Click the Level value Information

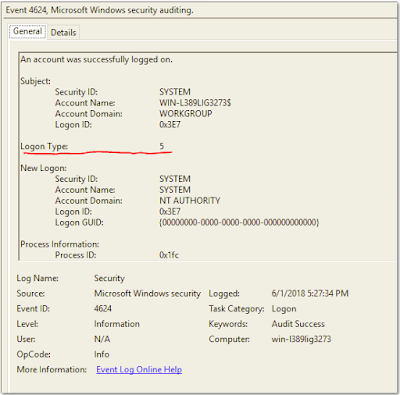click(117, 324)
